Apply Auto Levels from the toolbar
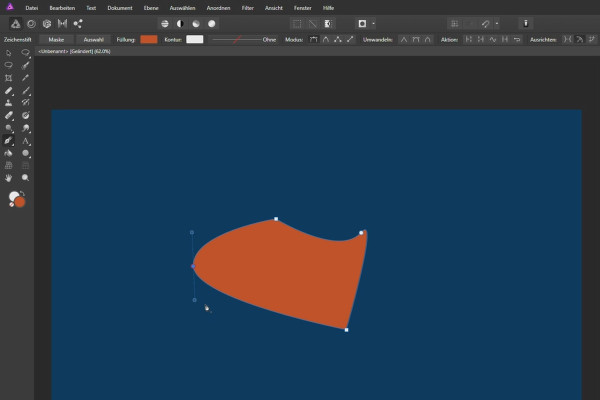This screenshot has width=600, height=400. [x=165, y=24]
